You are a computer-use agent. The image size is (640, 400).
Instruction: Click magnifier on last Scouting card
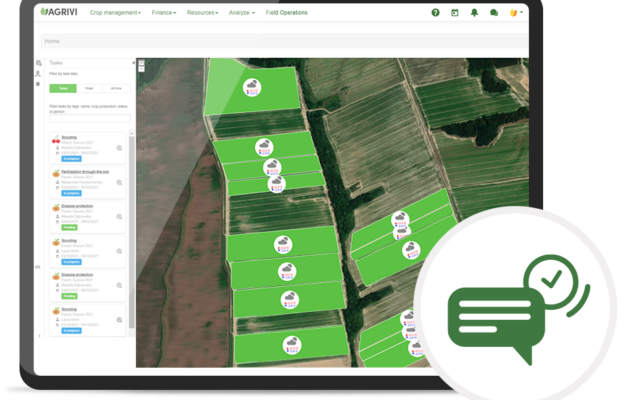[x=119, y=320]
